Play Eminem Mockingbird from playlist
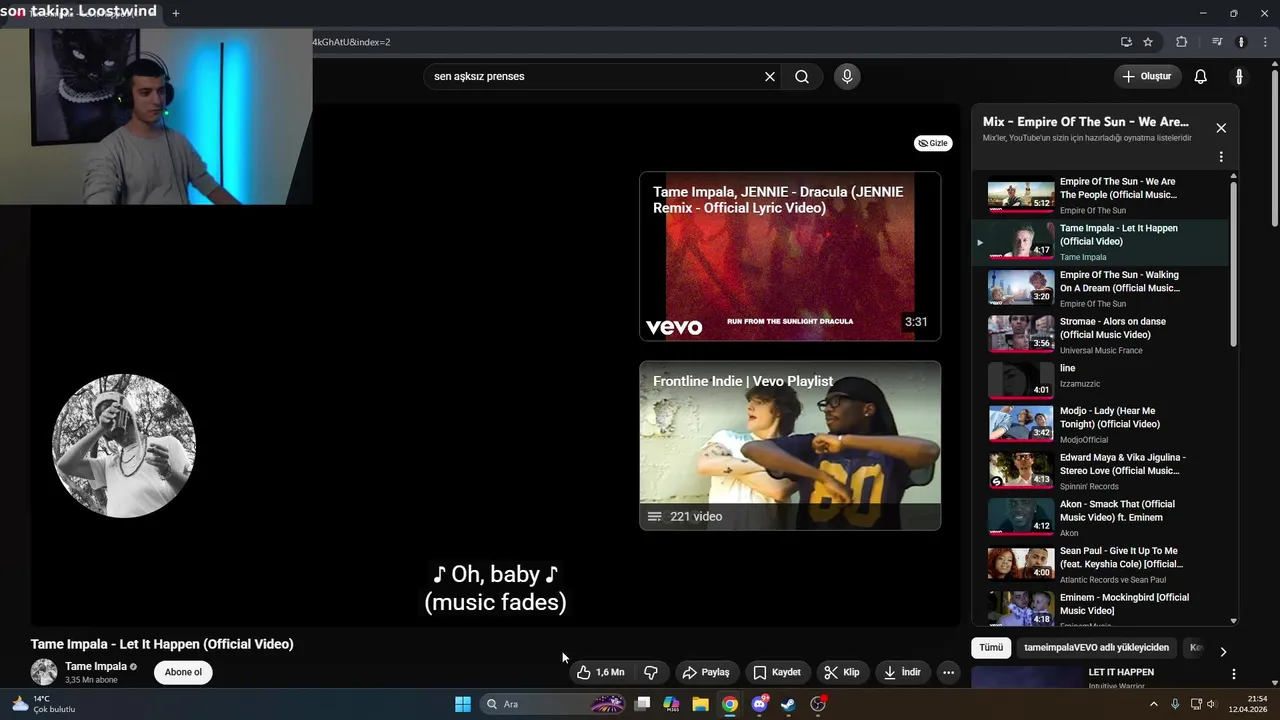1280x720 pixels. point(1100,608)
